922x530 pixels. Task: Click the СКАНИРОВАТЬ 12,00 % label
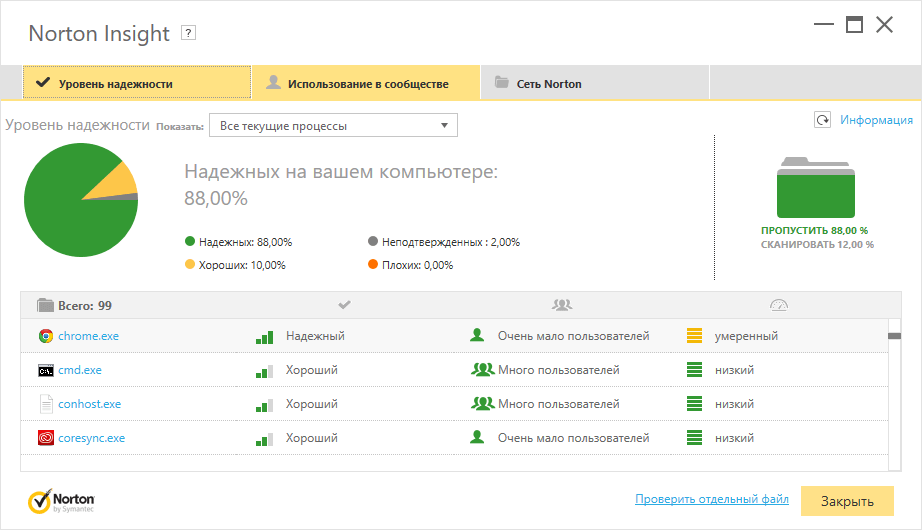click(x=817, y=245)
